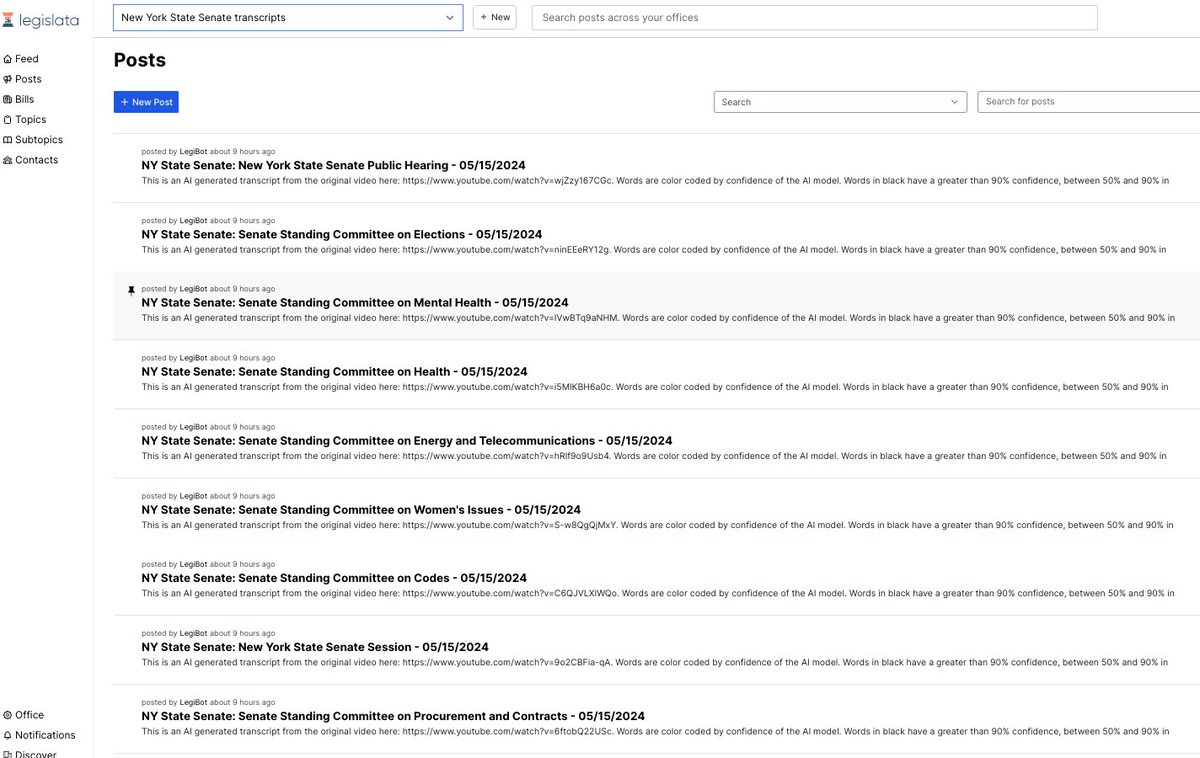The width and height of the screenshot is (1200, 758).
Task: Open the Standing Committee on Codes post
Action: click(334, 578)
